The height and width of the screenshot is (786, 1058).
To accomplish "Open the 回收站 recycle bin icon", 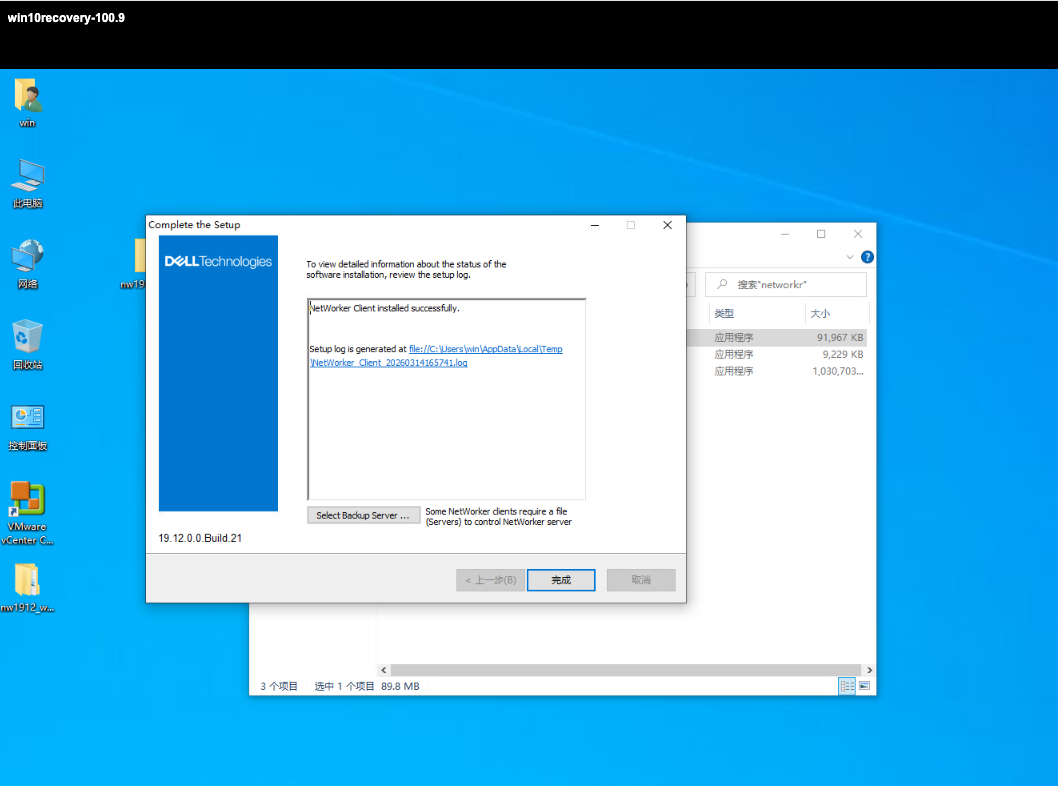I will click(x=27, y=345).
